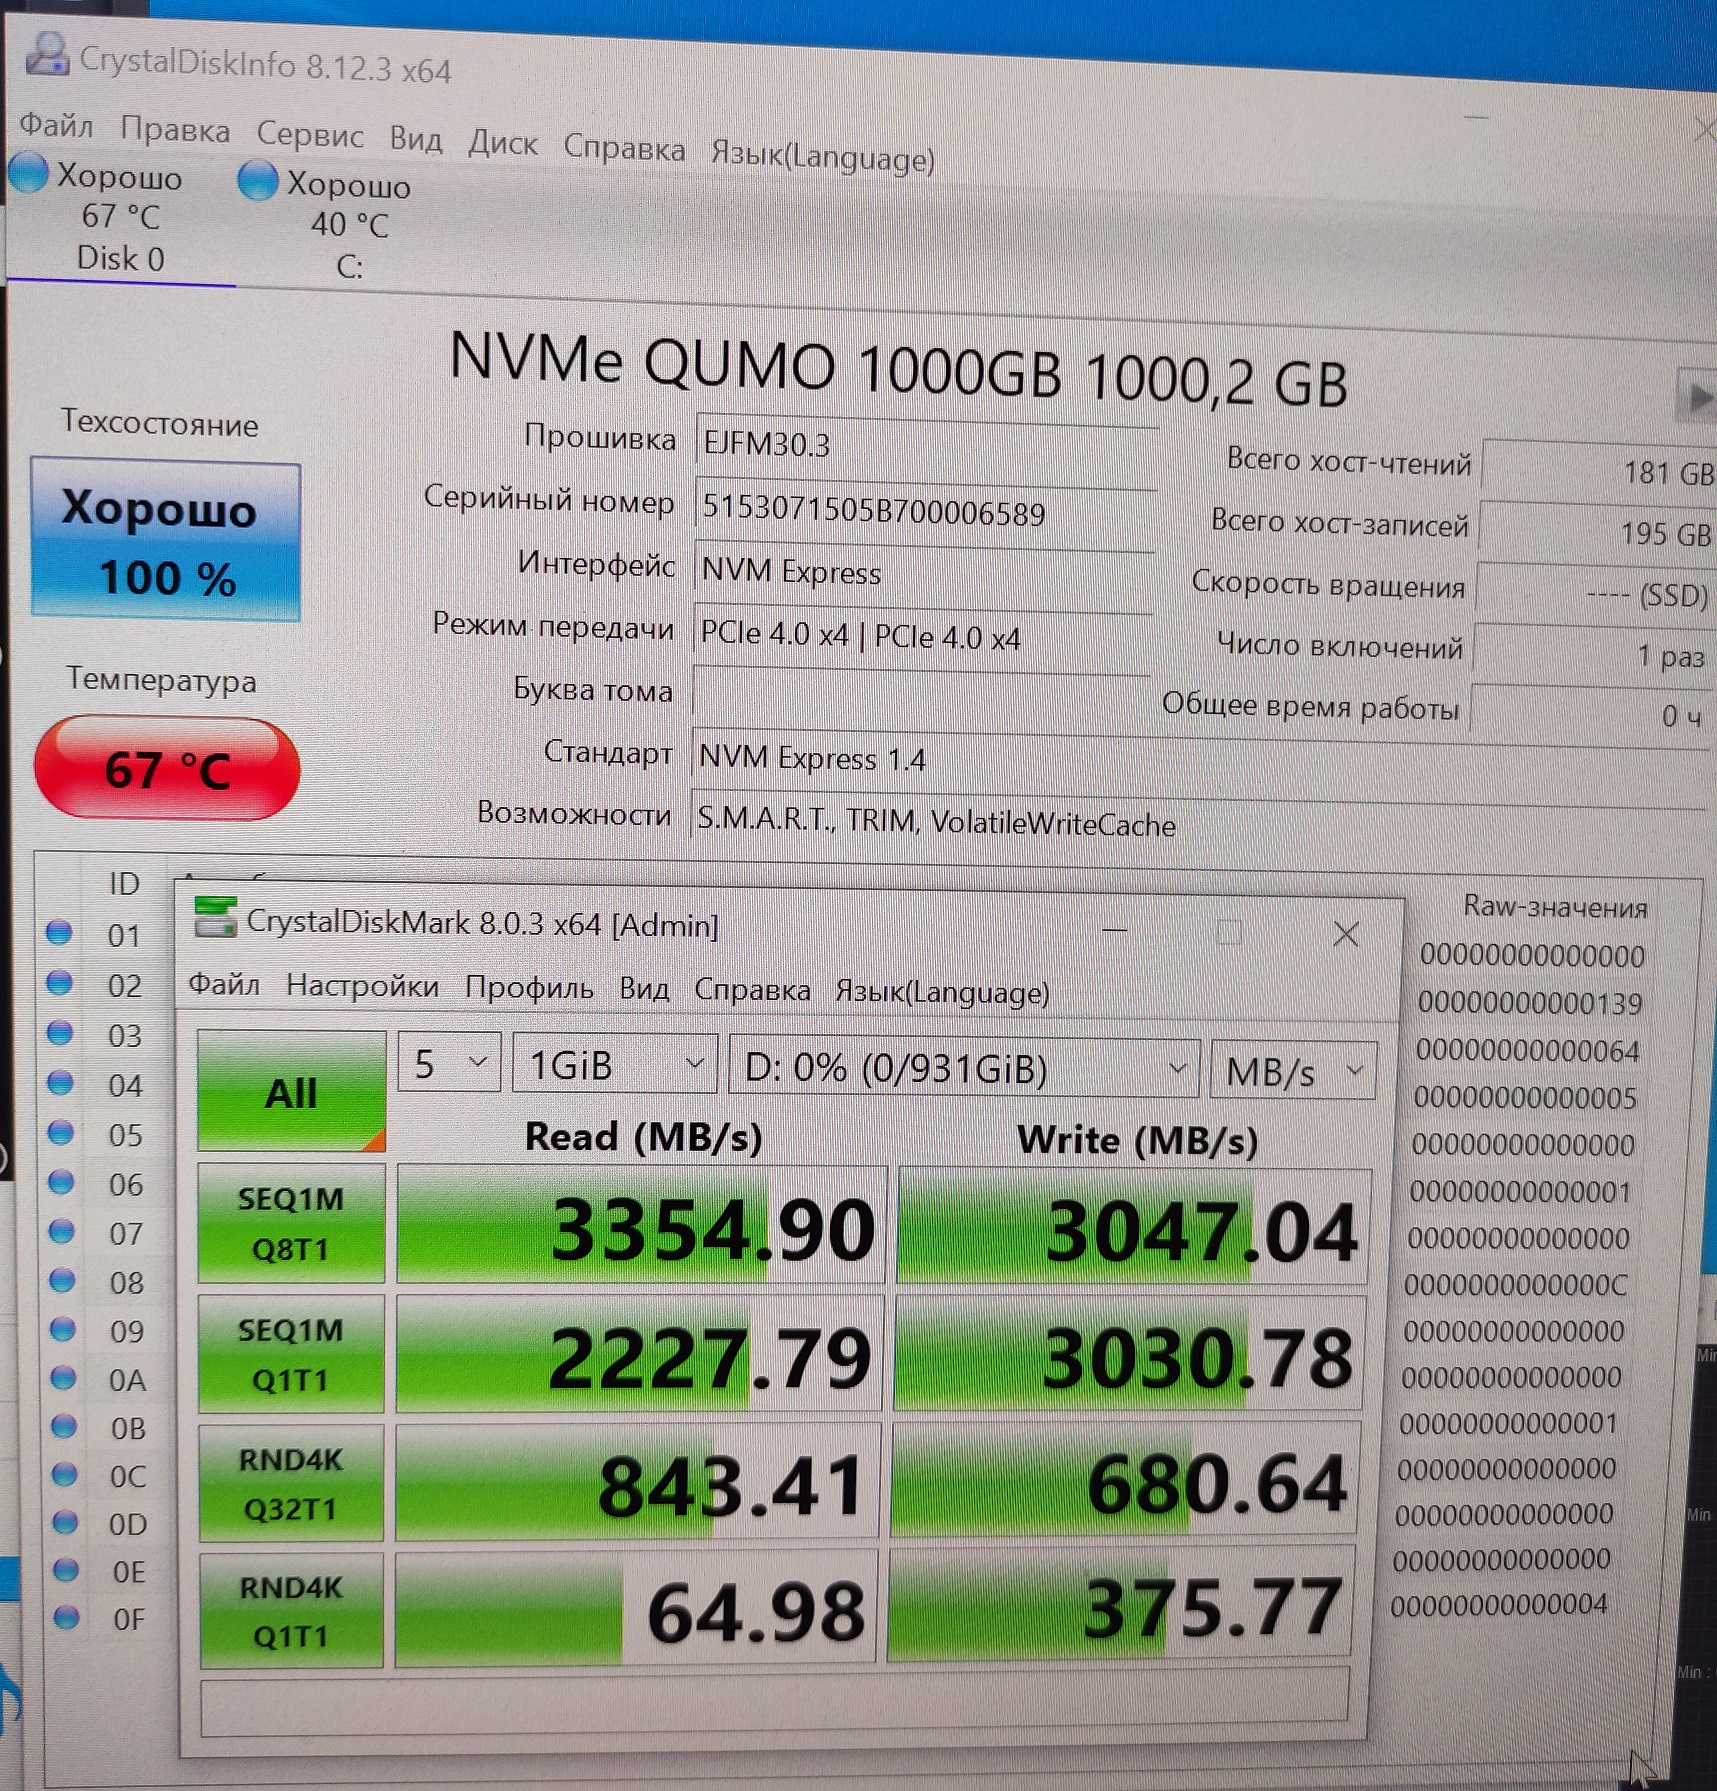Open the Настройки menu in CrystalDiskMark
Viewport: 1717px width, 1791px height.
(x=362, y=987)
